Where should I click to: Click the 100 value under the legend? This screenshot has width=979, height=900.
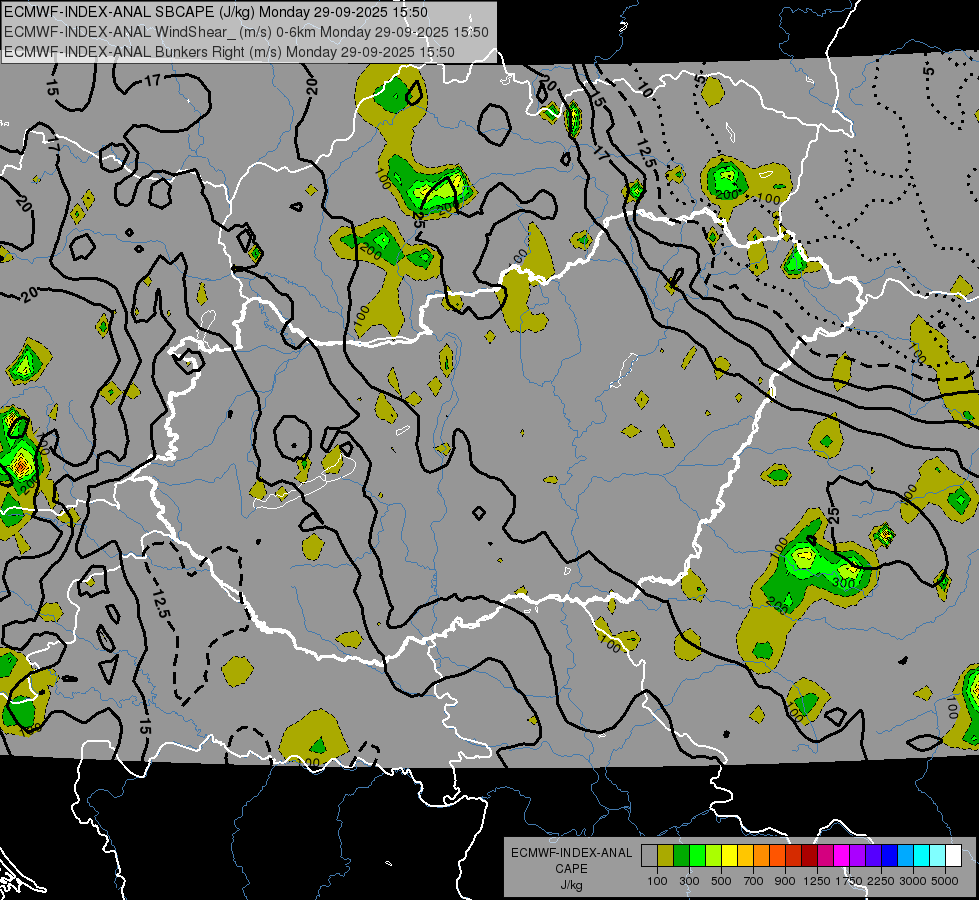coord(657,881)
